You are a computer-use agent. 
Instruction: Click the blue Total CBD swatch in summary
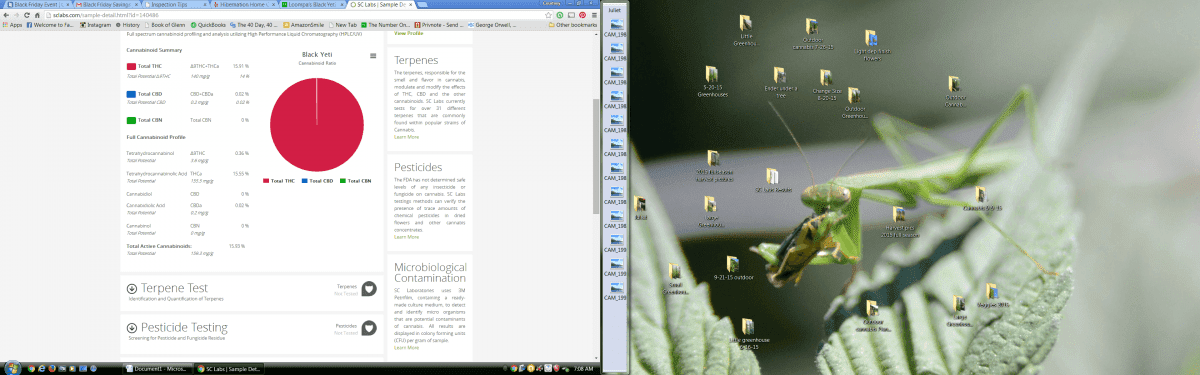(x=131, y=93)
